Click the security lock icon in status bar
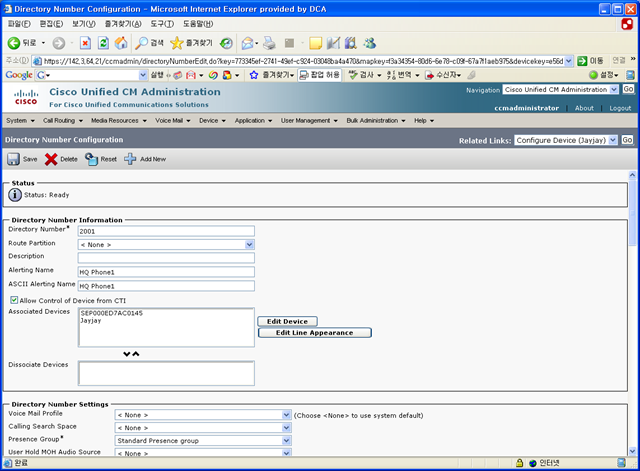This screenshot has width=640, height=471. tap(519, 463)
